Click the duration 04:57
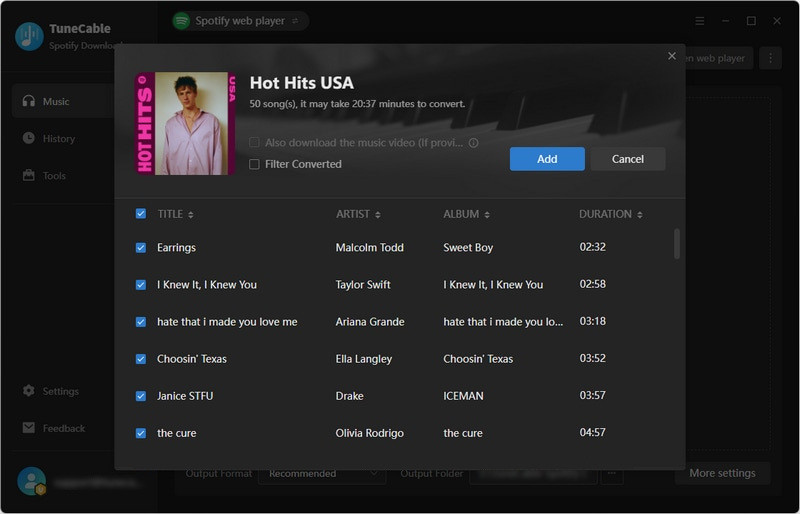This screenshot has height=514, width=800. (x=592, y=432)
